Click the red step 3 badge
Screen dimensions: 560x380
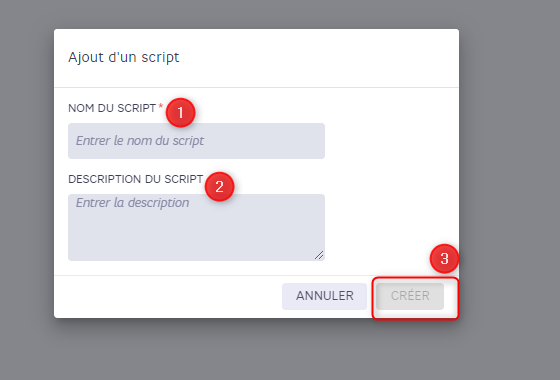pos(444,259)
